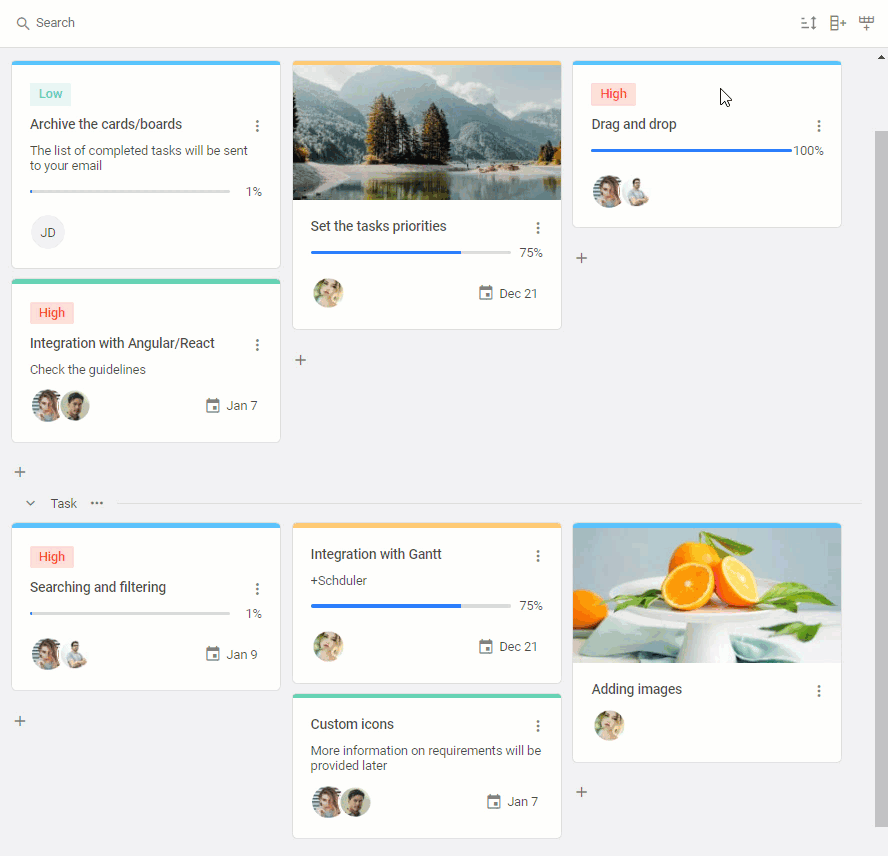Click the mountain lake card image
Viewport: 888px width, 856px height.
coord(427,132)
